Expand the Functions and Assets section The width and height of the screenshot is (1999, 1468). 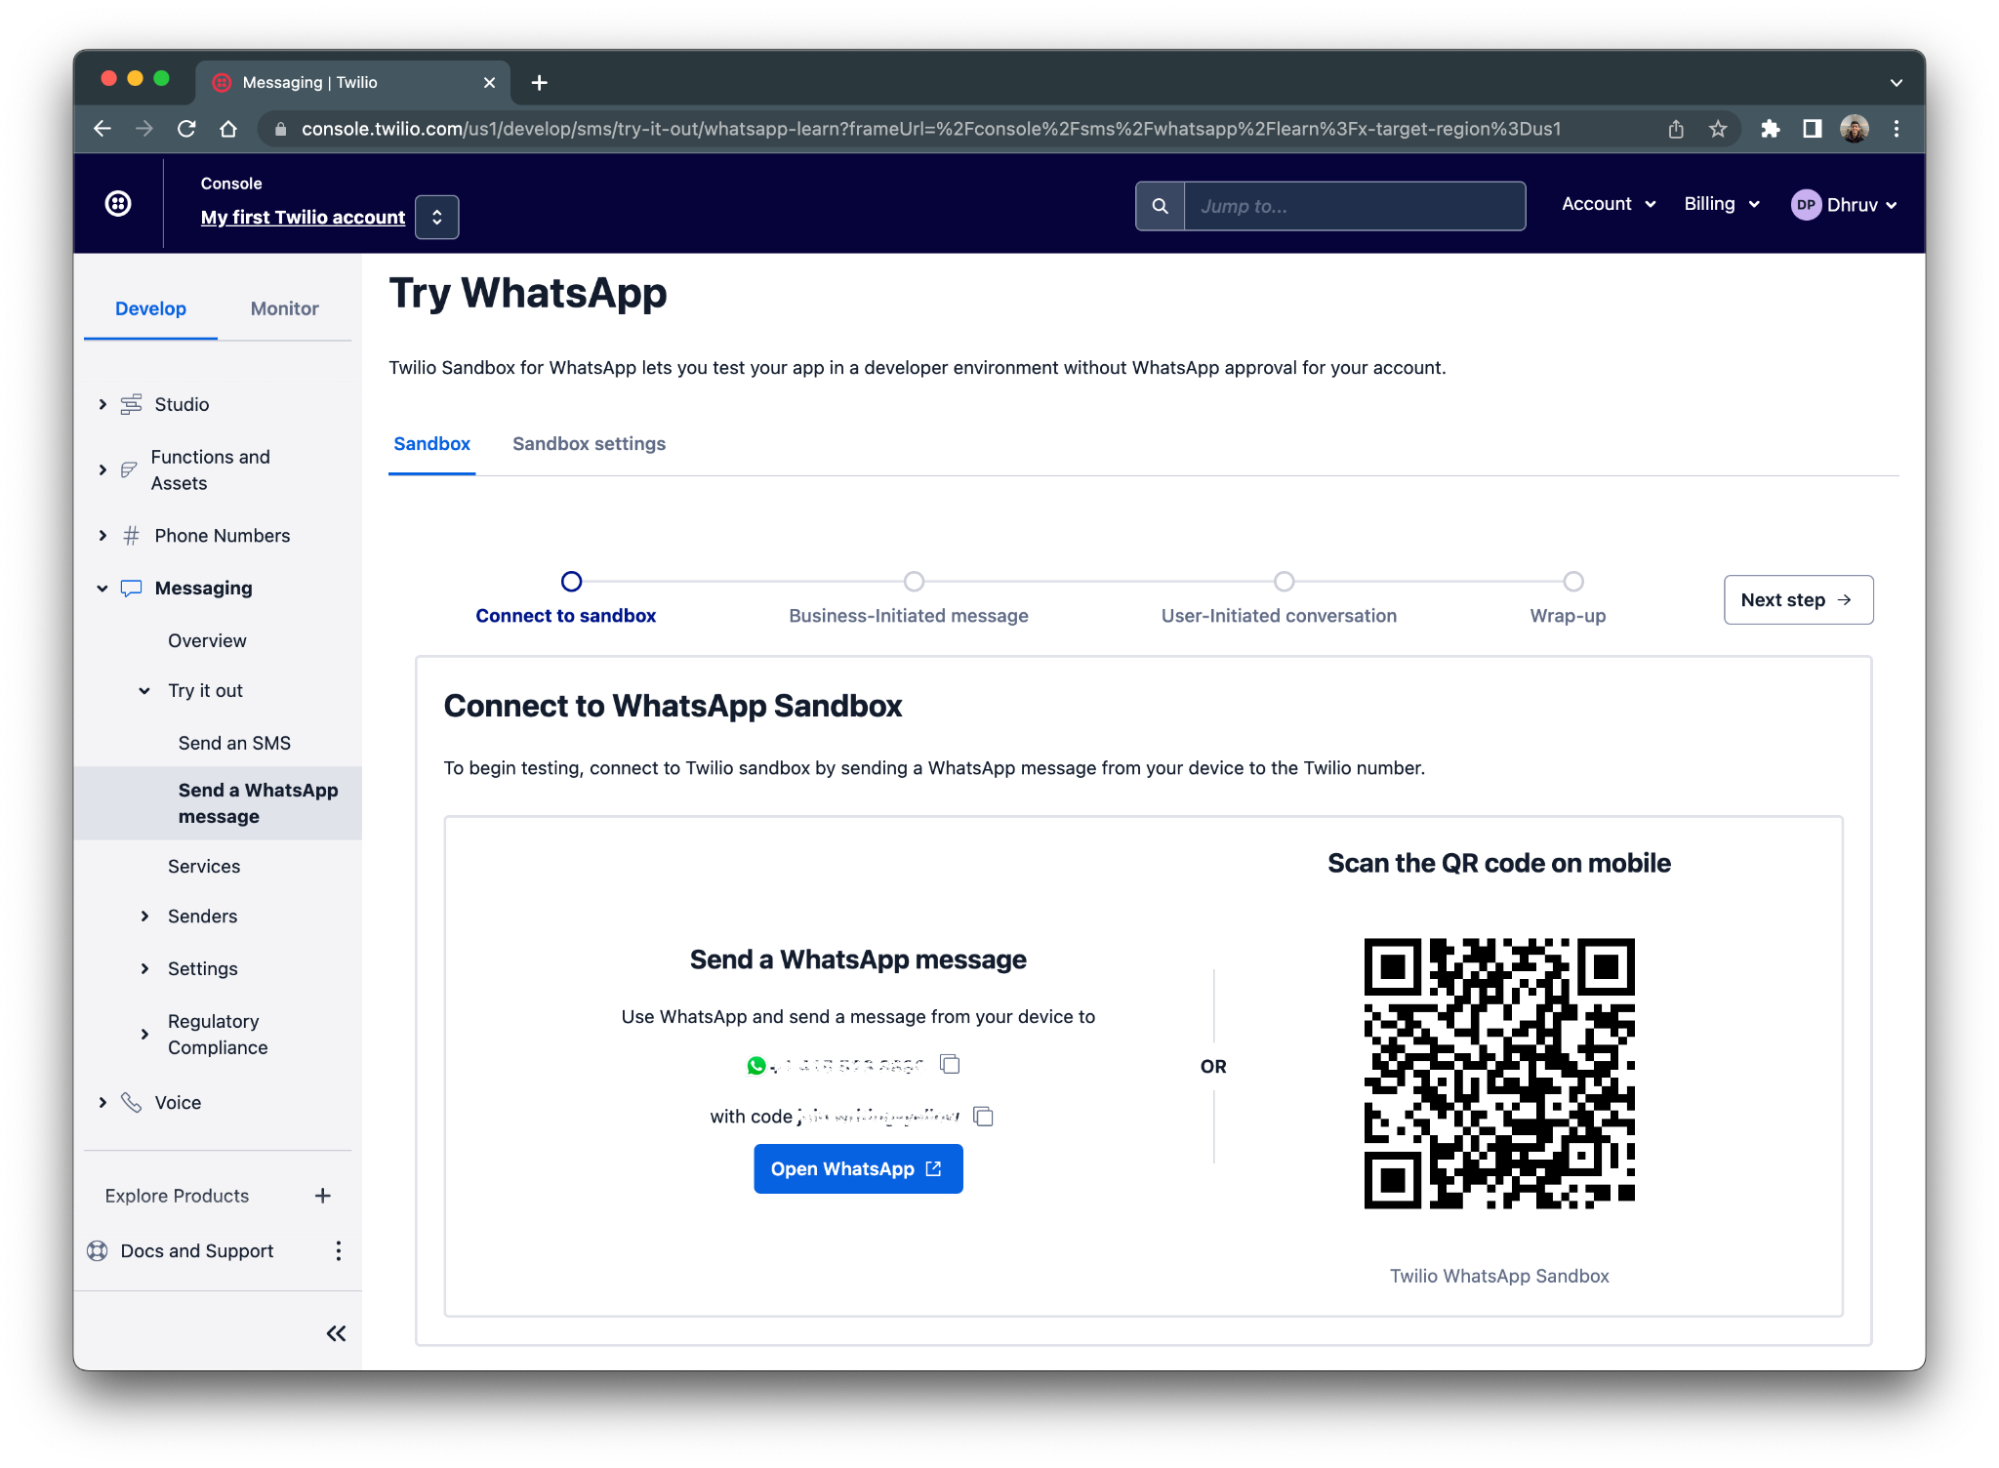tap(102, 469)
